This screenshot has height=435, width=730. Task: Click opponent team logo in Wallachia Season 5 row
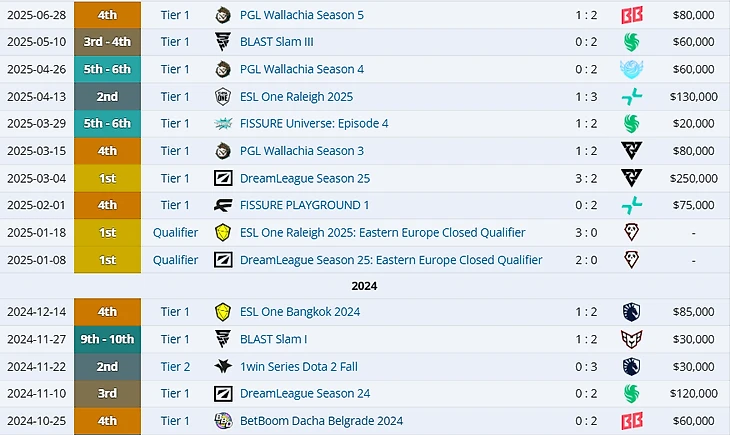[631, 15]
